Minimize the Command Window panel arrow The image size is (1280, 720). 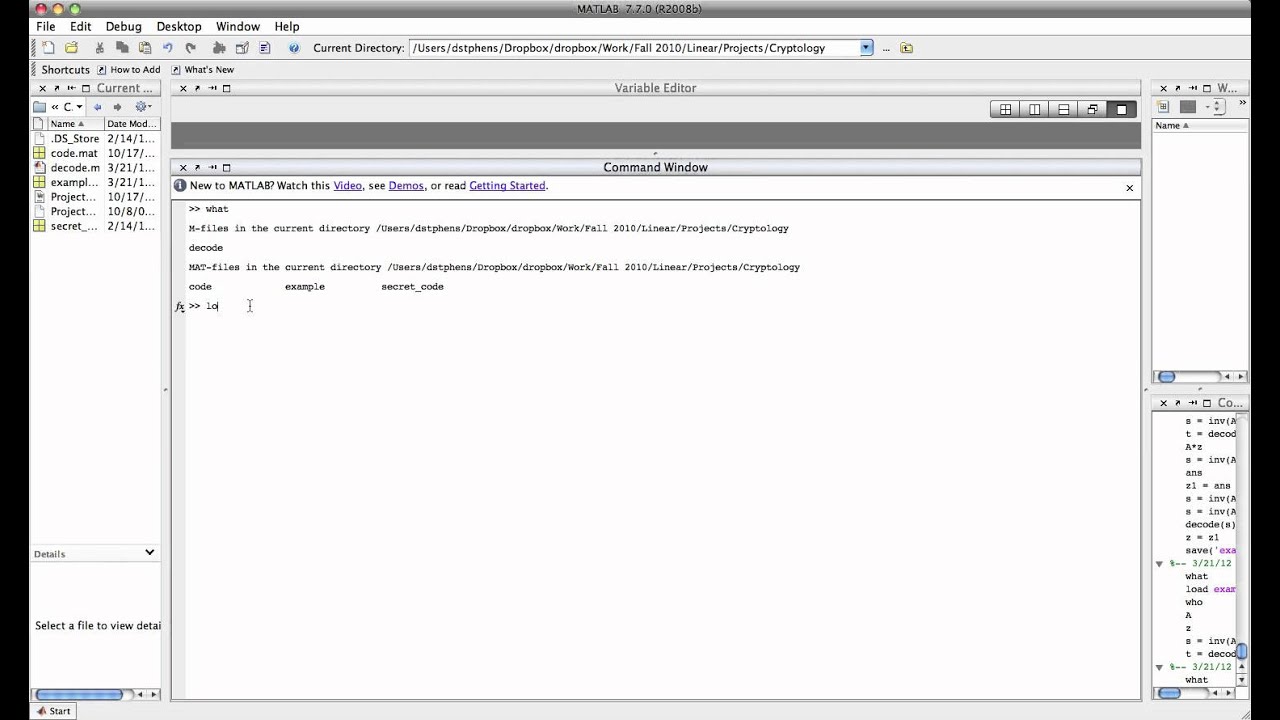(212, 168)
